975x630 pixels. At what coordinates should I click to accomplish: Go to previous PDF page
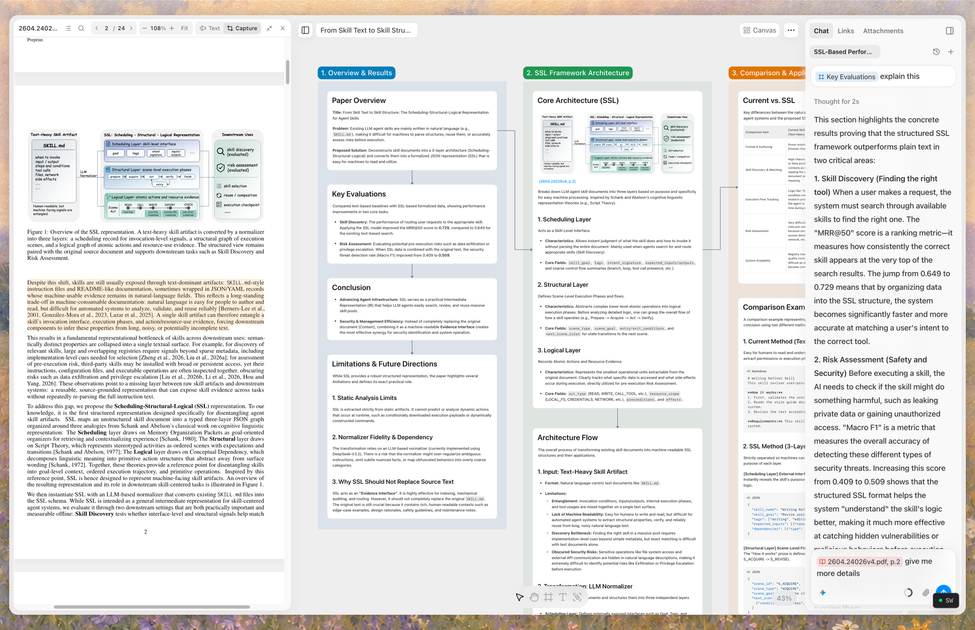96,28
